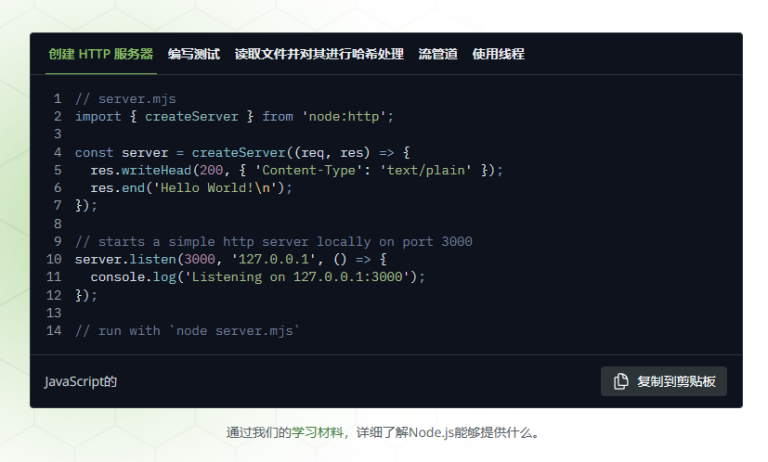Image resolution: width=768 pixels, height=462 pixels.
Task: Click the '// run with node server.mjs' comment
Action: point(187,331)
